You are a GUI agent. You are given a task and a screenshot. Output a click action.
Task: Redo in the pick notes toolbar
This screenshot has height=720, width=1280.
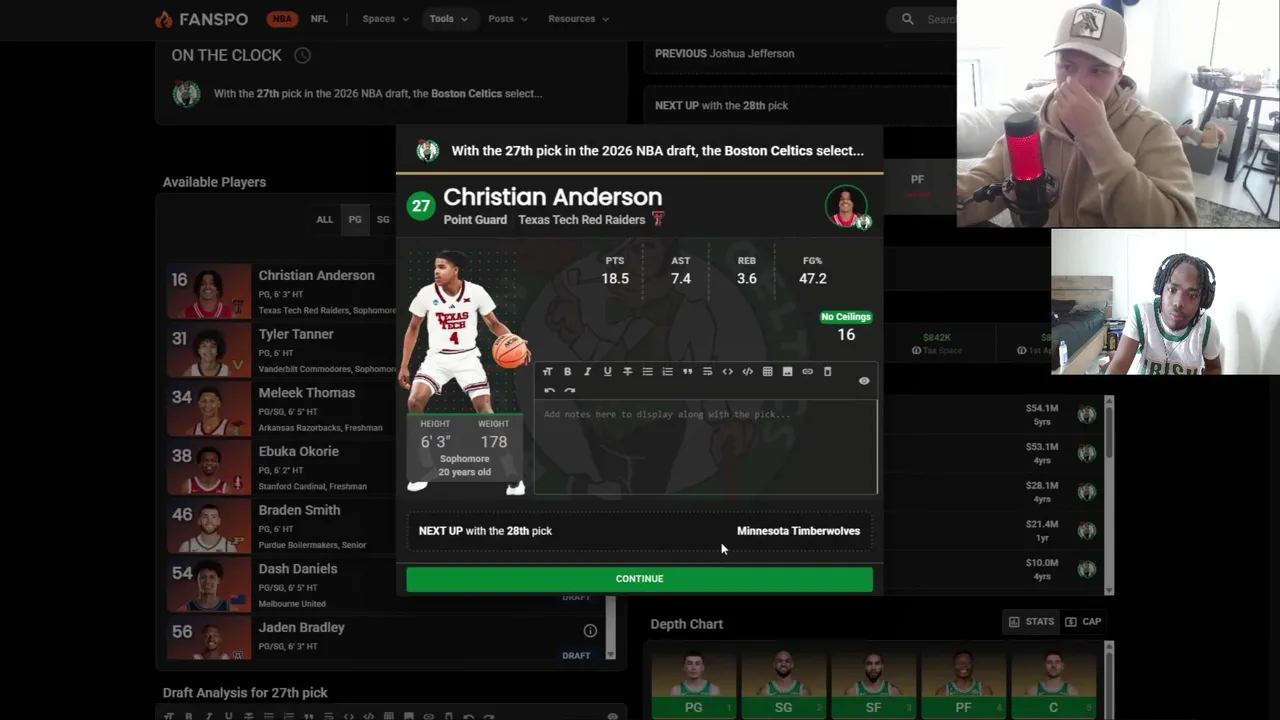569,391
